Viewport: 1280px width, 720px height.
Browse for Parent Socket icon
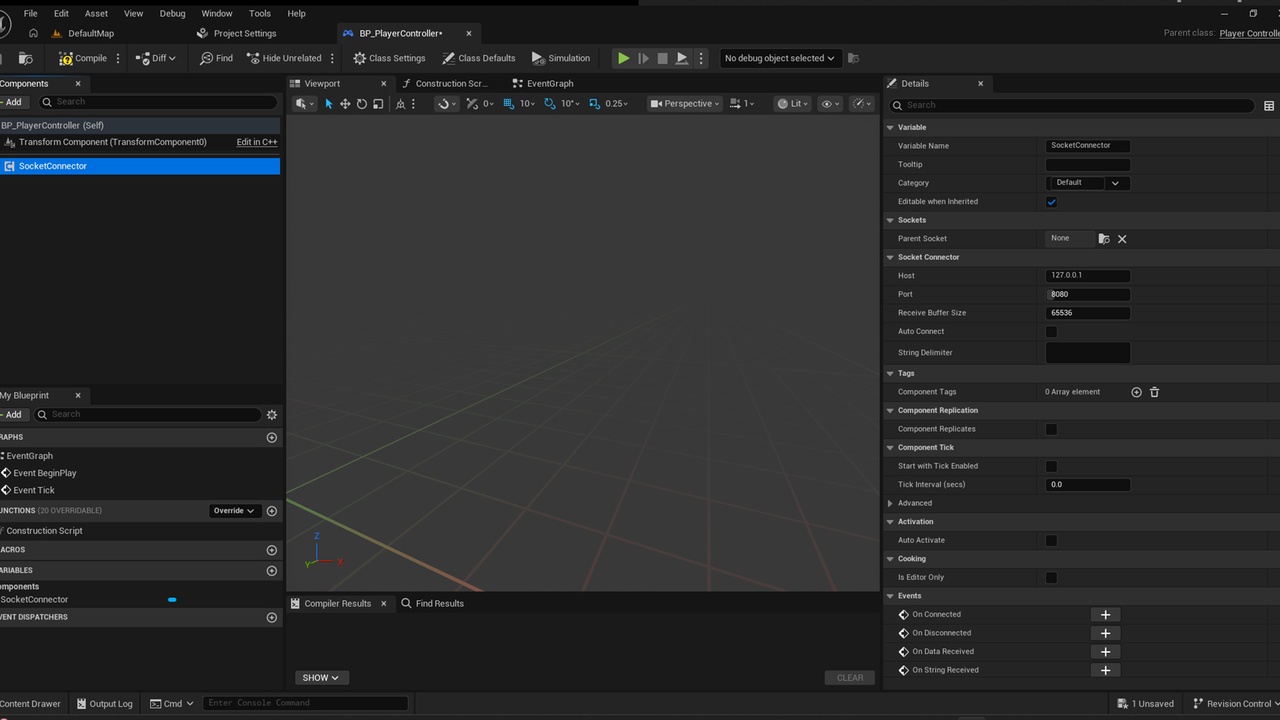[x=1104, y=239]
